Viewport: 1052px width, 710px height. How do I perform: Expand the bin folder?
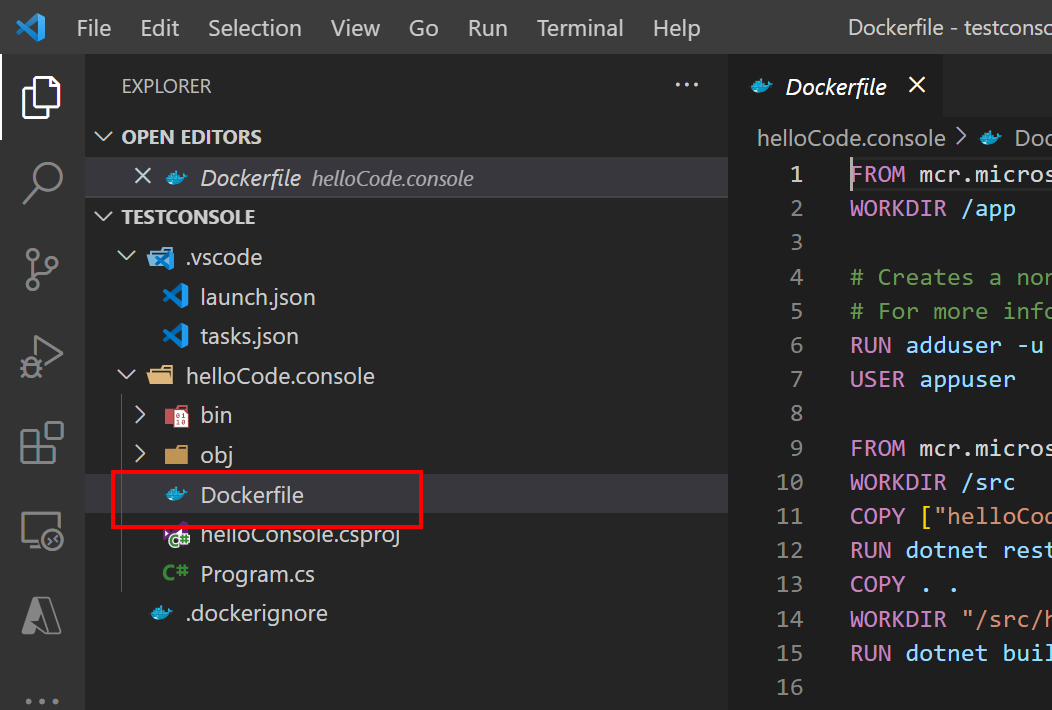pyautogui.click(x=140, y=415)
